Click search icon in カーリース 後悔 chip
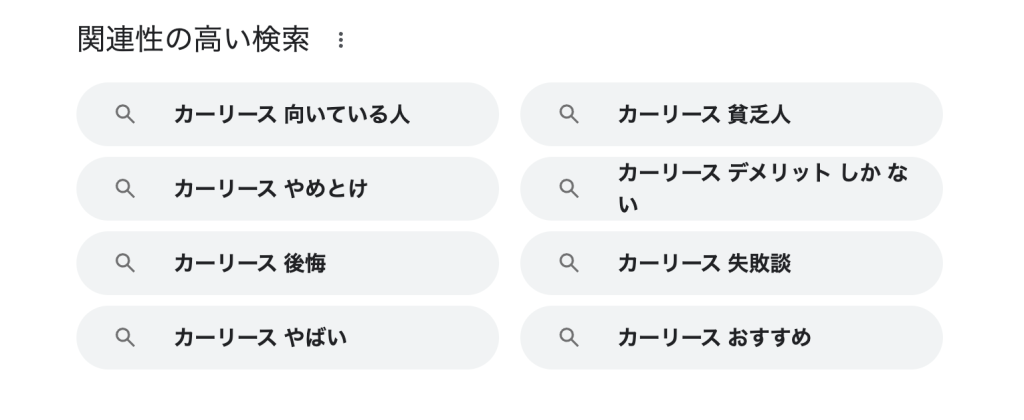 (x=125, y=263)
